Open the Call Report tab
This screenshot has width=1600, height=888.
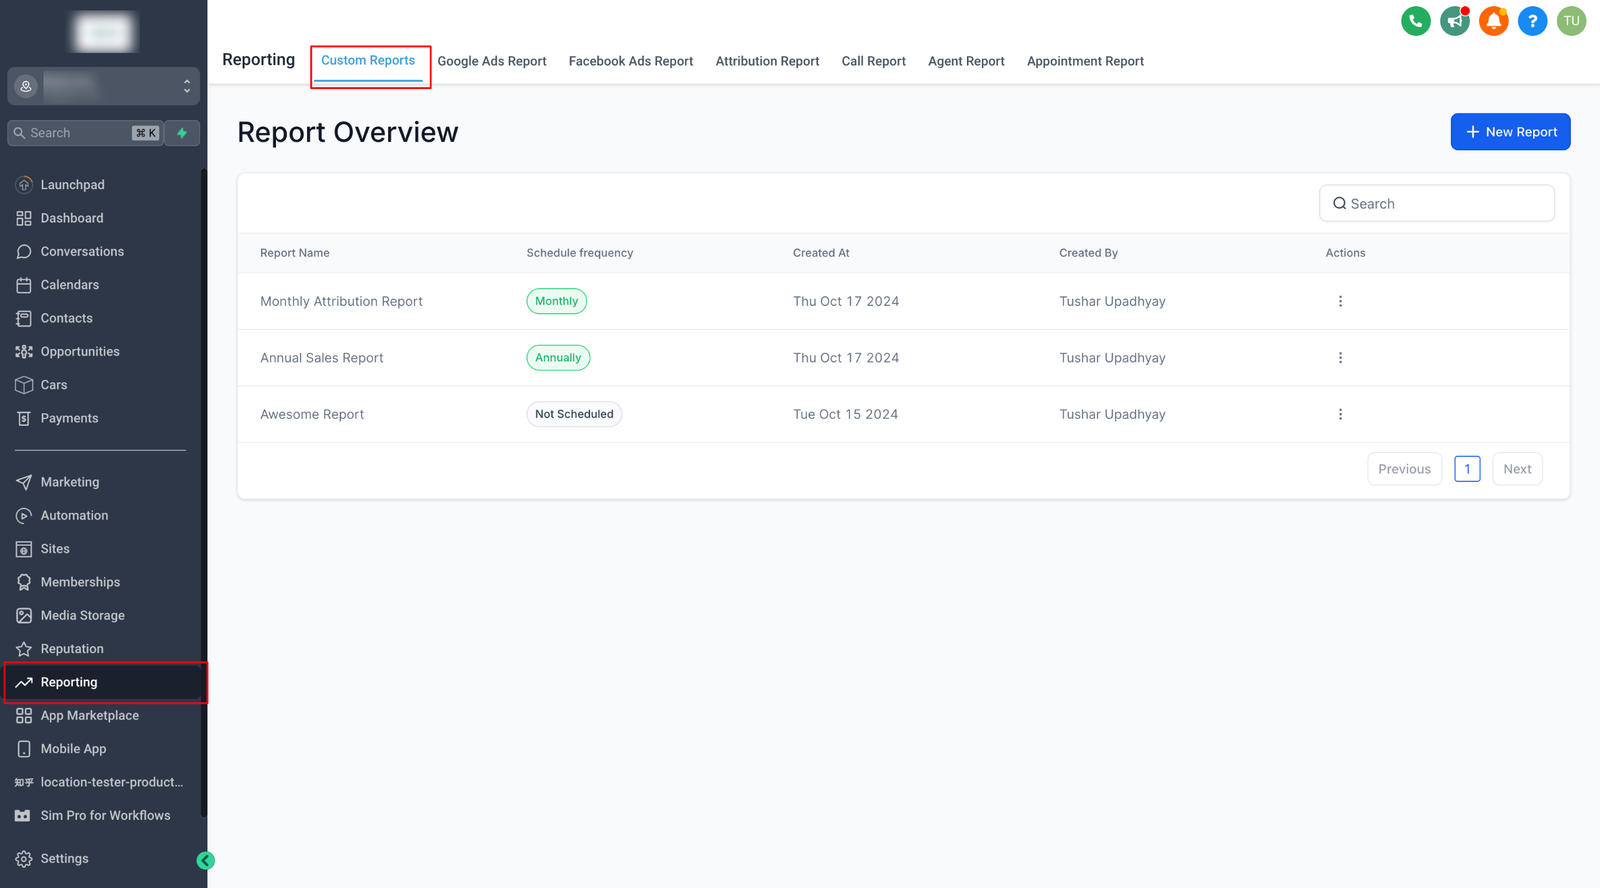pos(873,61)
